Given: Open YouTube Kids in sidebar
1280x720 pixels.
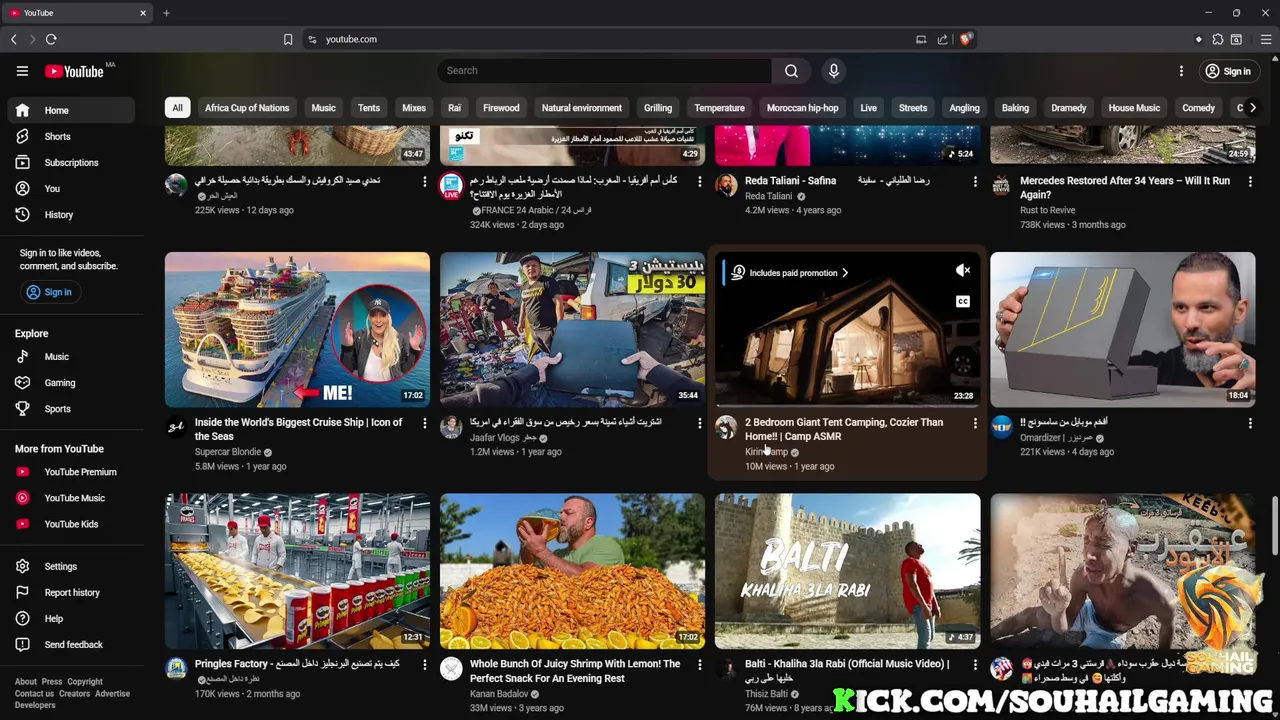Looking at the screenshot, I should (71, 524).
